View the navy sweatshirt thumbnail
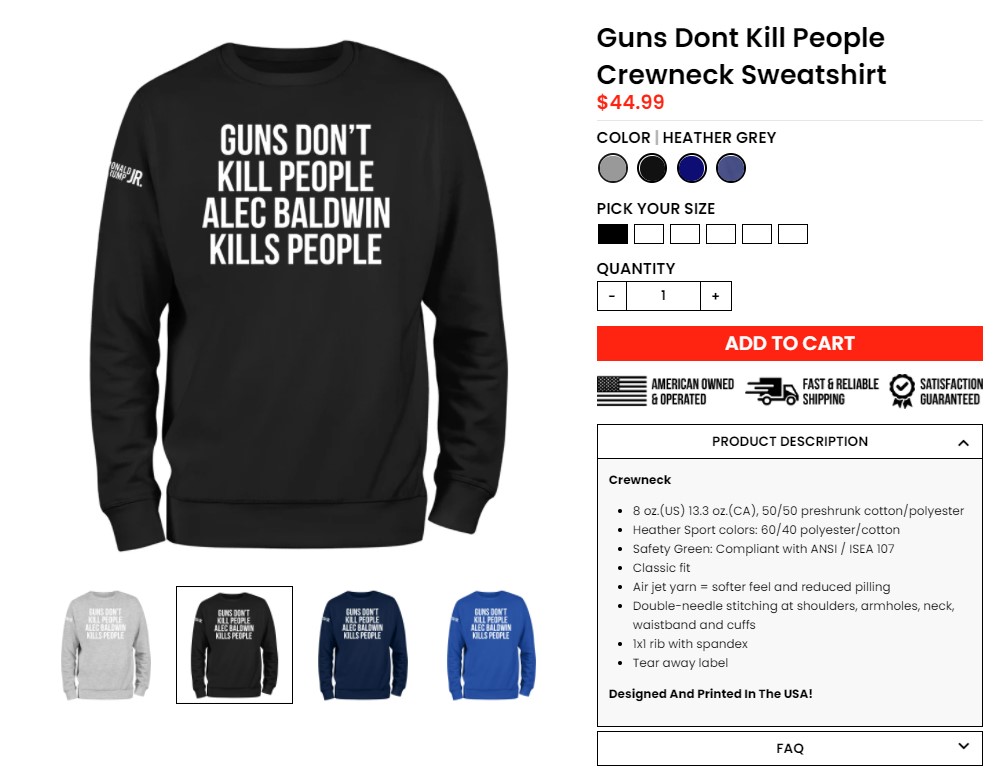Image resolution: width=1005 pixels, height=778 pixels. (x=363, y=645)
